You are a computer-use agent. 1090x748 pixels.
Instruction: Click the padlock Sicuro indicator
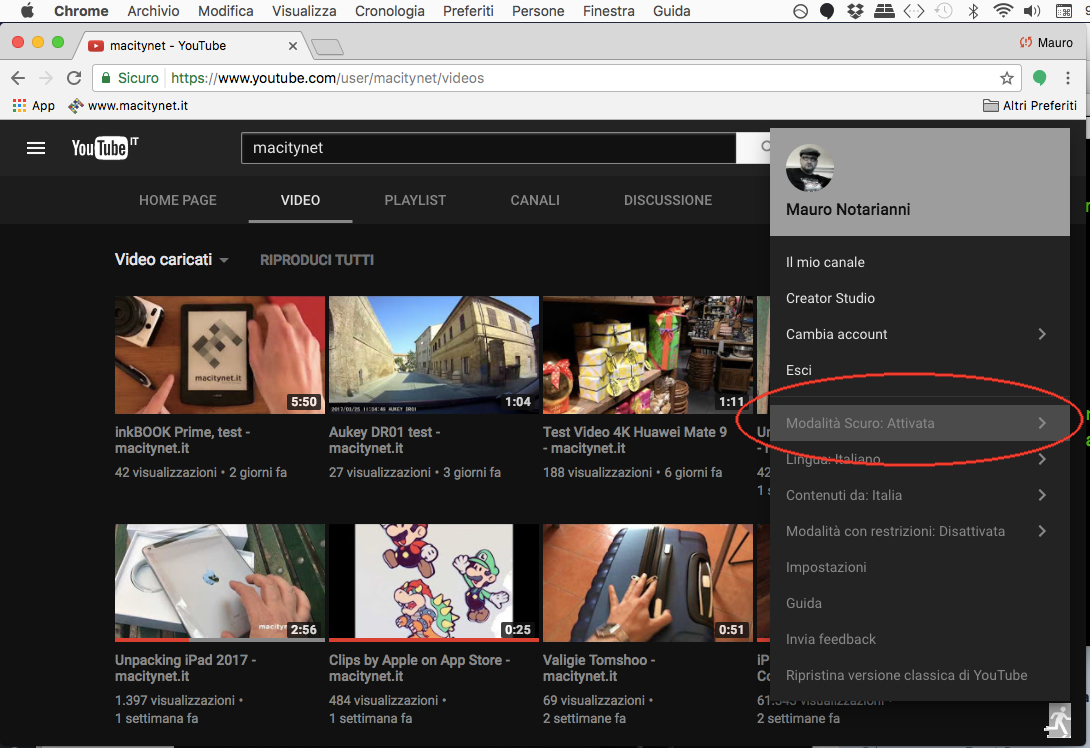coord(130,78)
